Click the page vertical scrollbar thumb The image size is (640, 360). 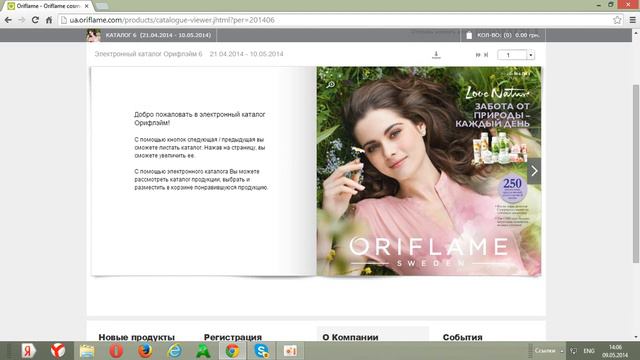(636, 173)
